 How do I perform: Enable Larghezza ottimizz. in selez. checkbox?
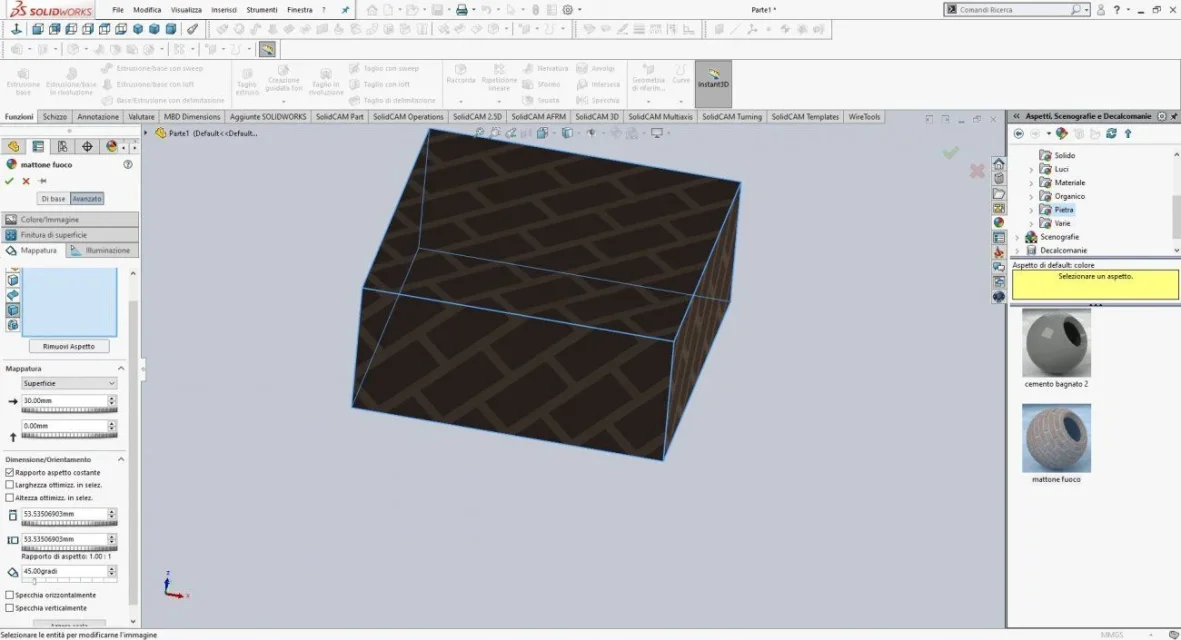(x=10, y=485)
